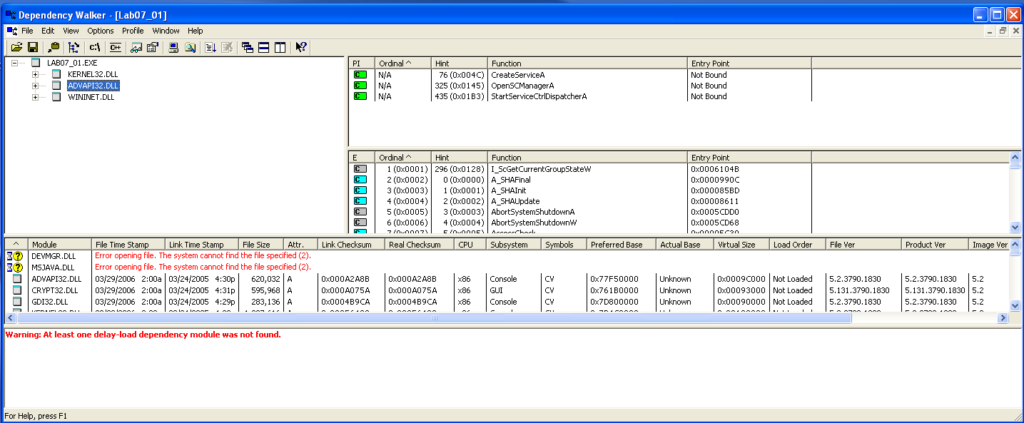Expand the KERNEL32.DLL tree node

35,74
